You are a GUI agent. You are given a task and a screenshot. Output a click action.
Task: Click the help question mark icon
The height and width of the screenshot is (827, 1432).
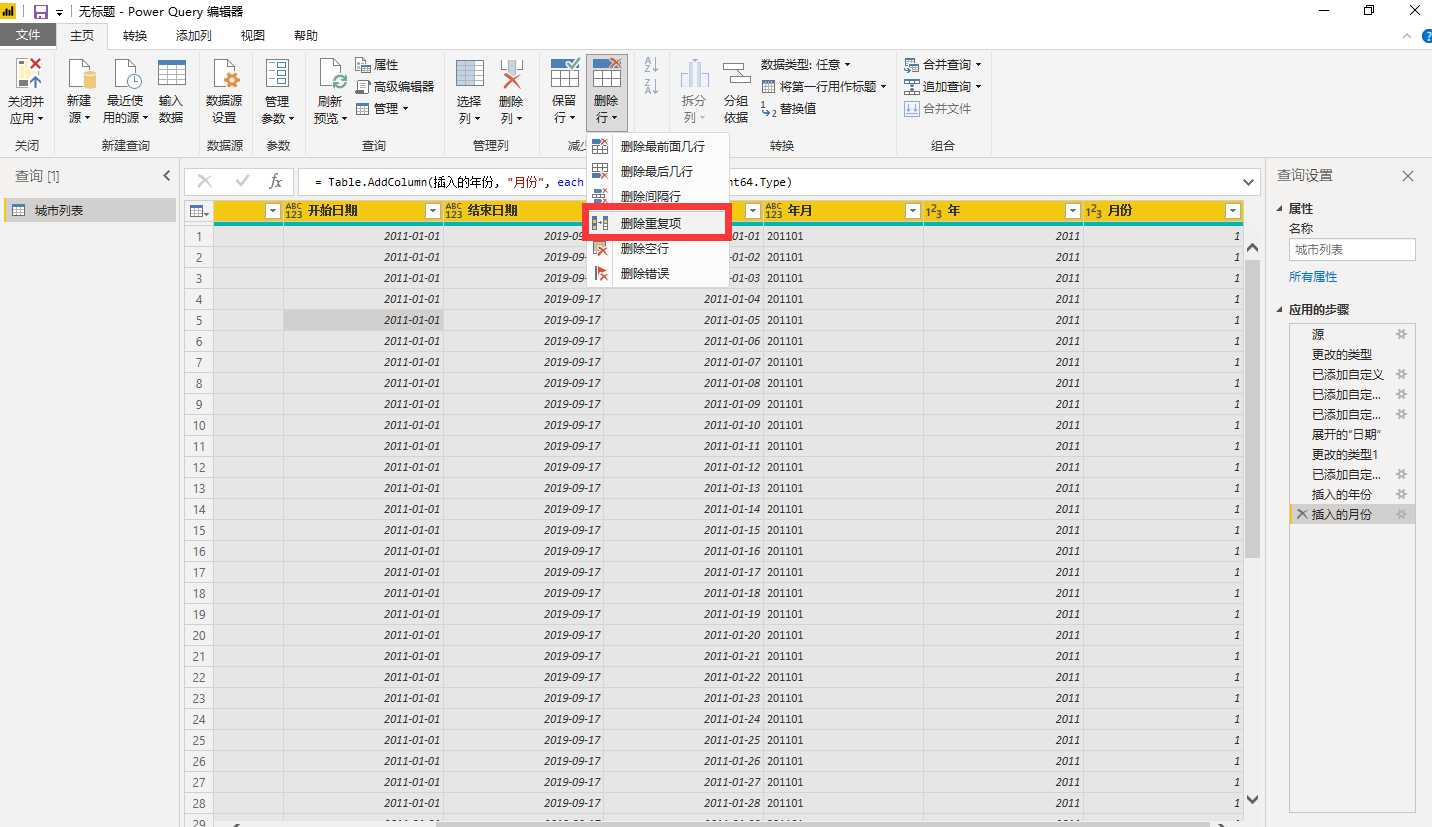point(1425,36)
